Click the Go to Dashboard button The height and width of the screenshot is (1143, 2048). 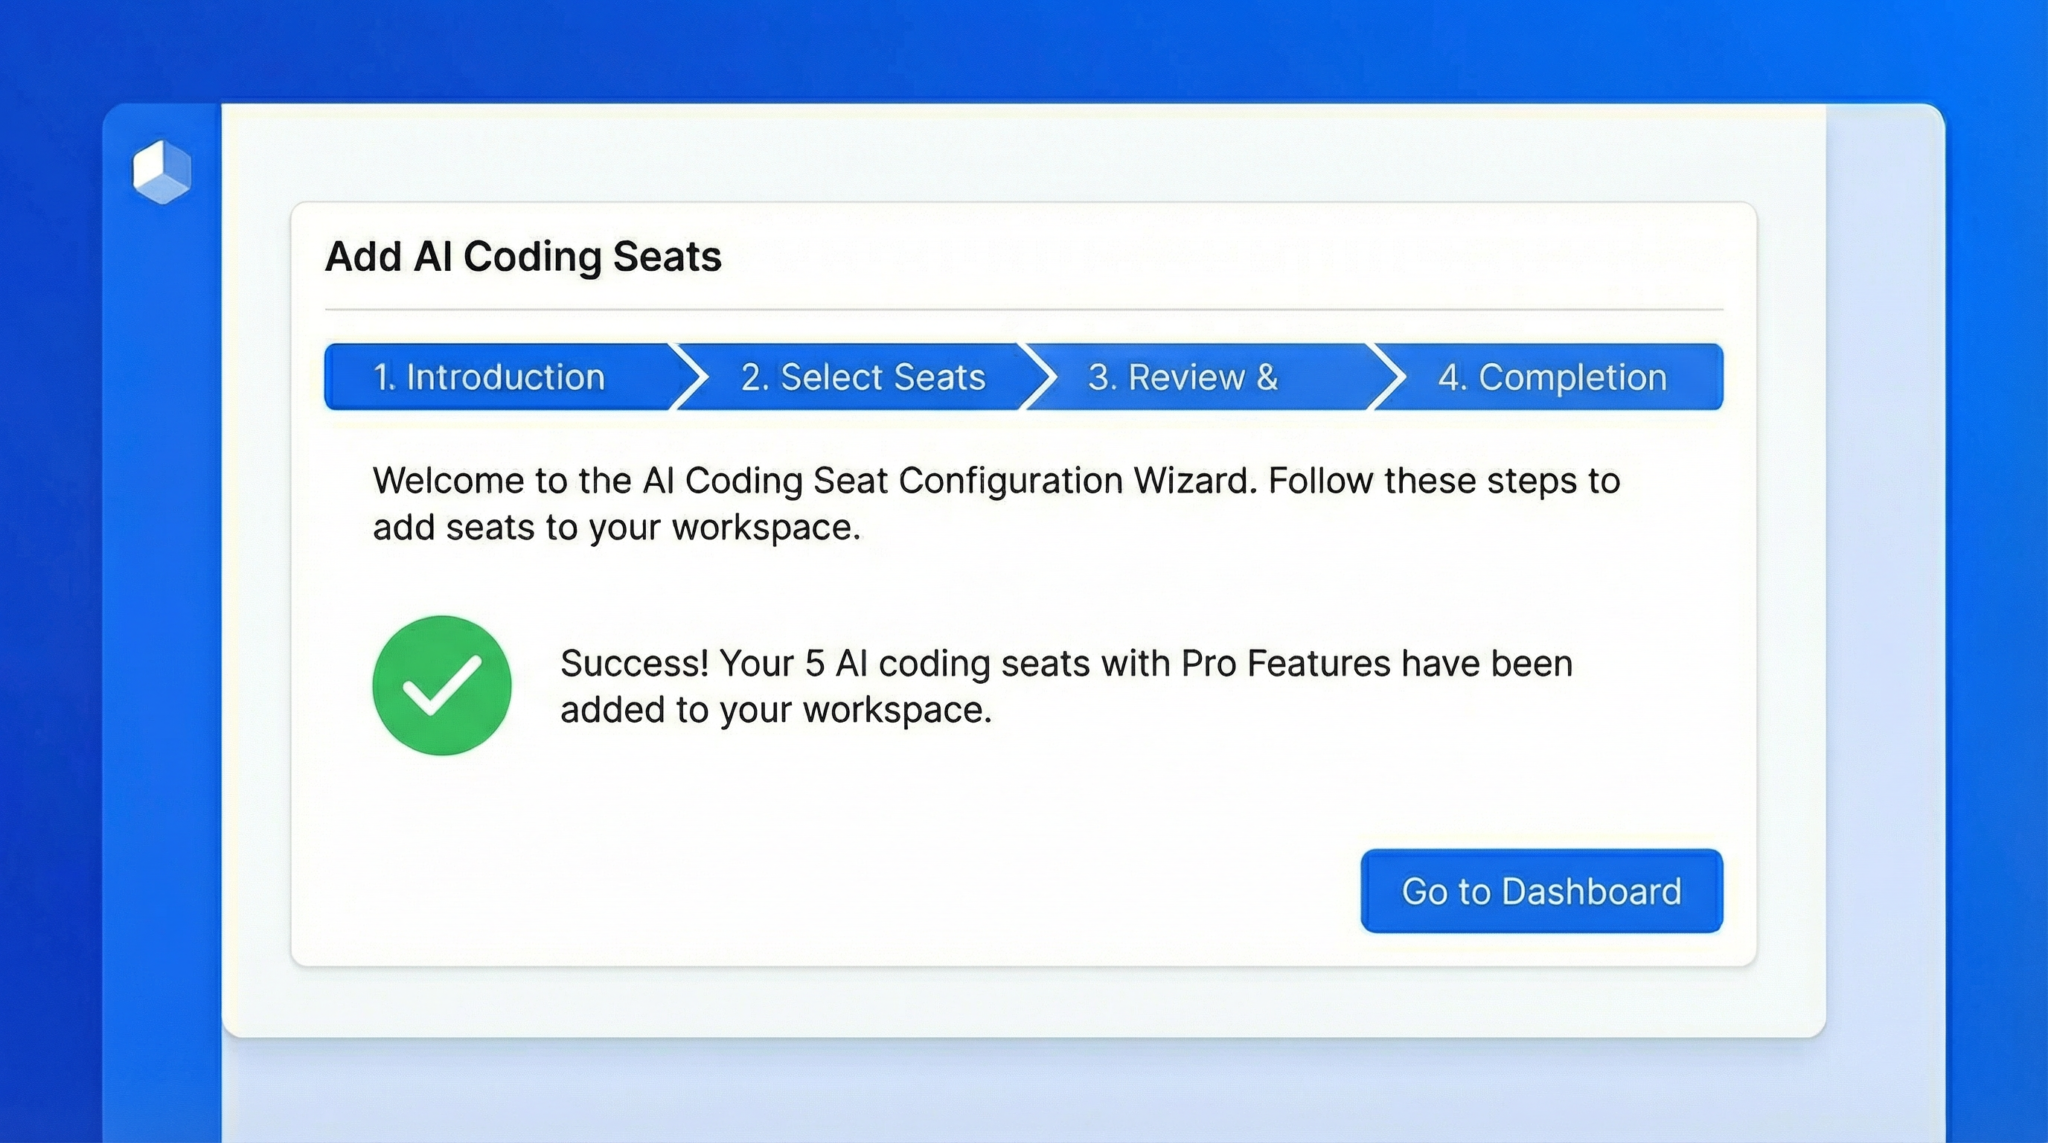[x=1540, y=891]
